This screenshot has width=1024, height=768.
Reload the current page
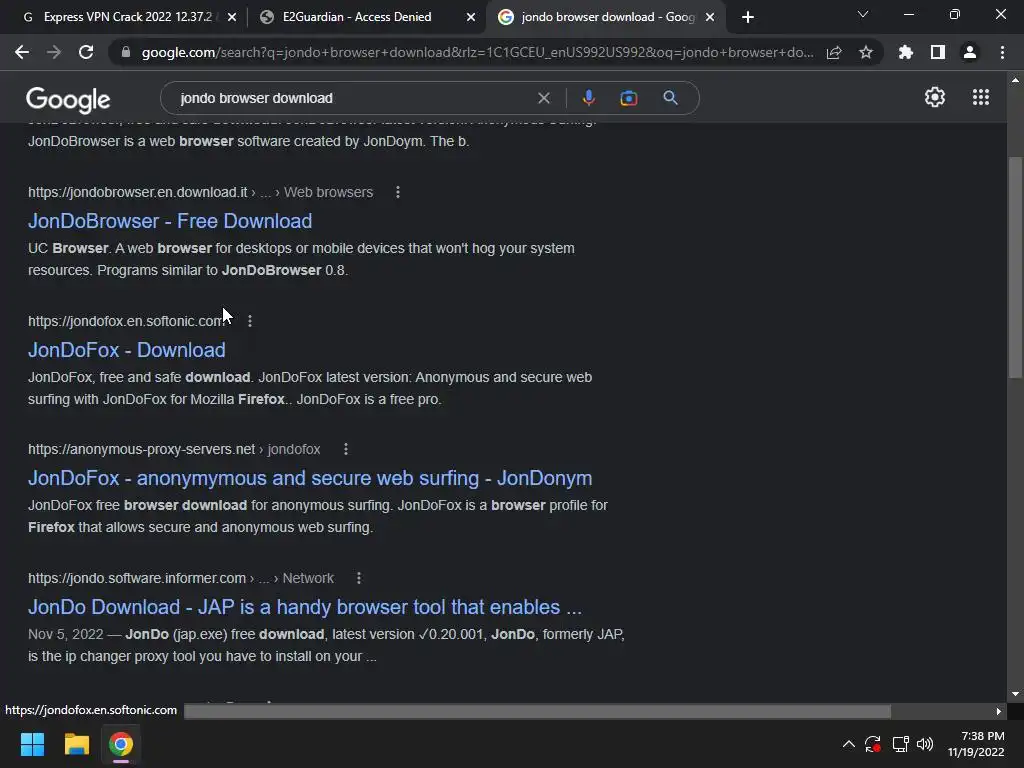click(x=86, y=52)
